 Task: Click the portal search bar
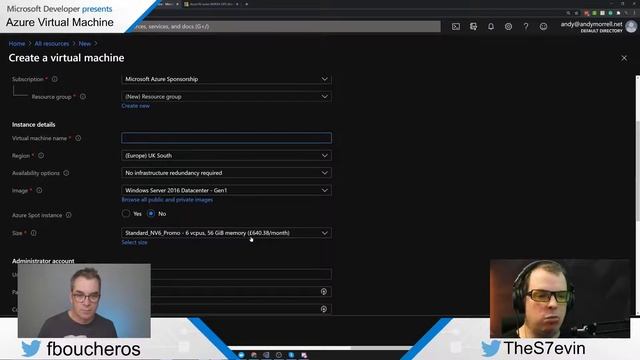[x=286, y=27]
